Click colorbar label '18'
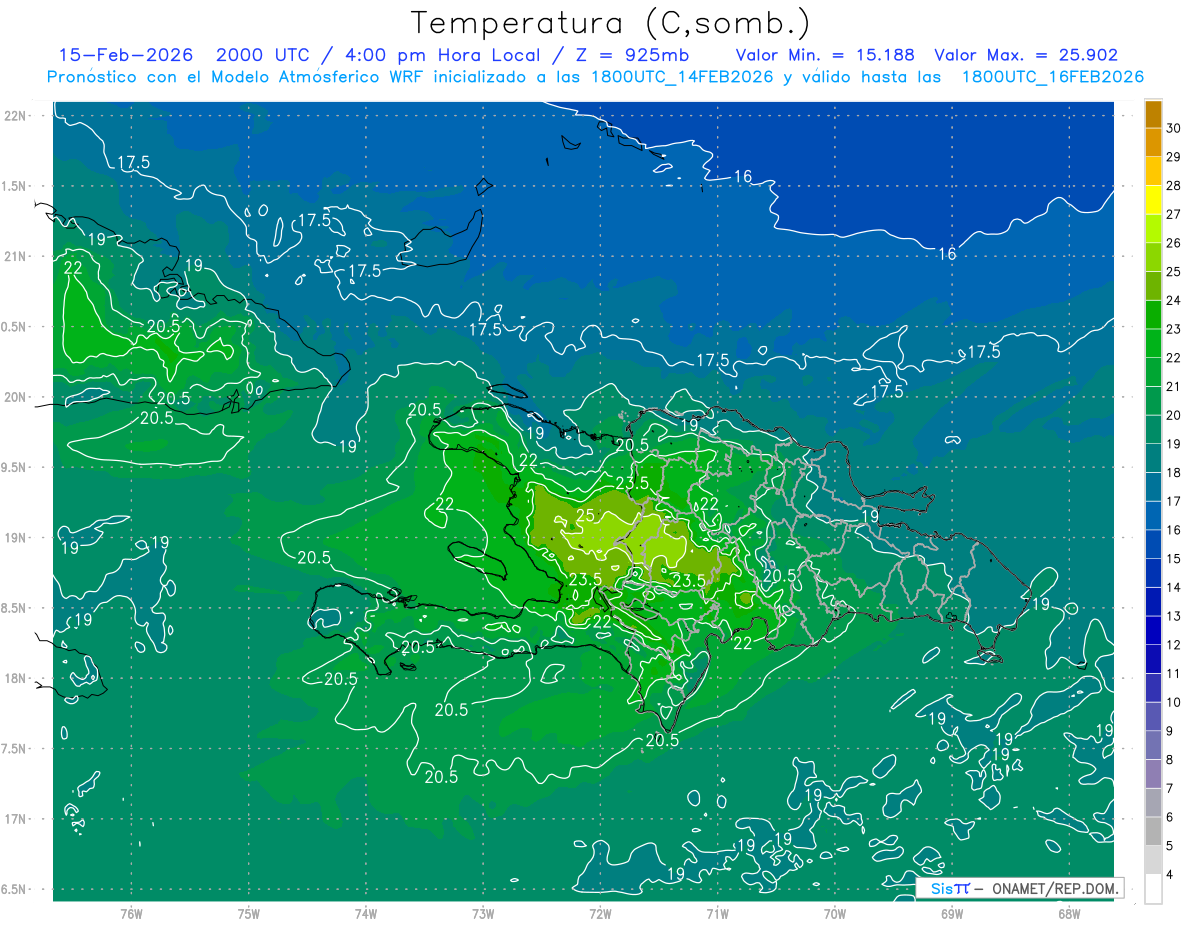Screen dimensions: 1200x927 [1173, 472]
